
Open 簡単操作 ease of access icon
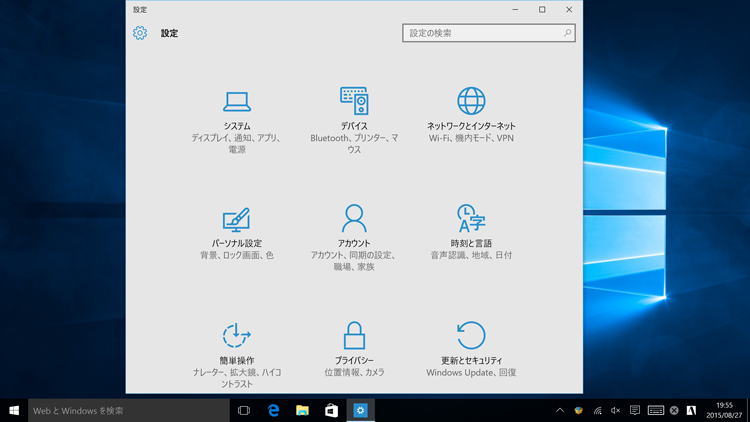point(237,336)
